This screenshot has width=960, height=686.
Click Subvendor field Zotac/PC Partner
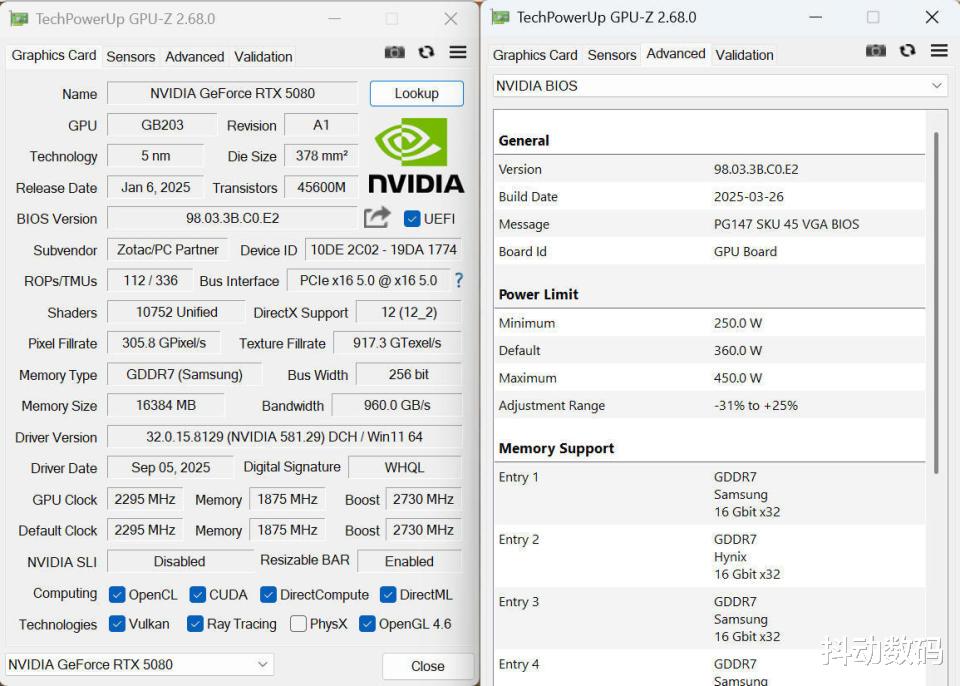point(168,250)
